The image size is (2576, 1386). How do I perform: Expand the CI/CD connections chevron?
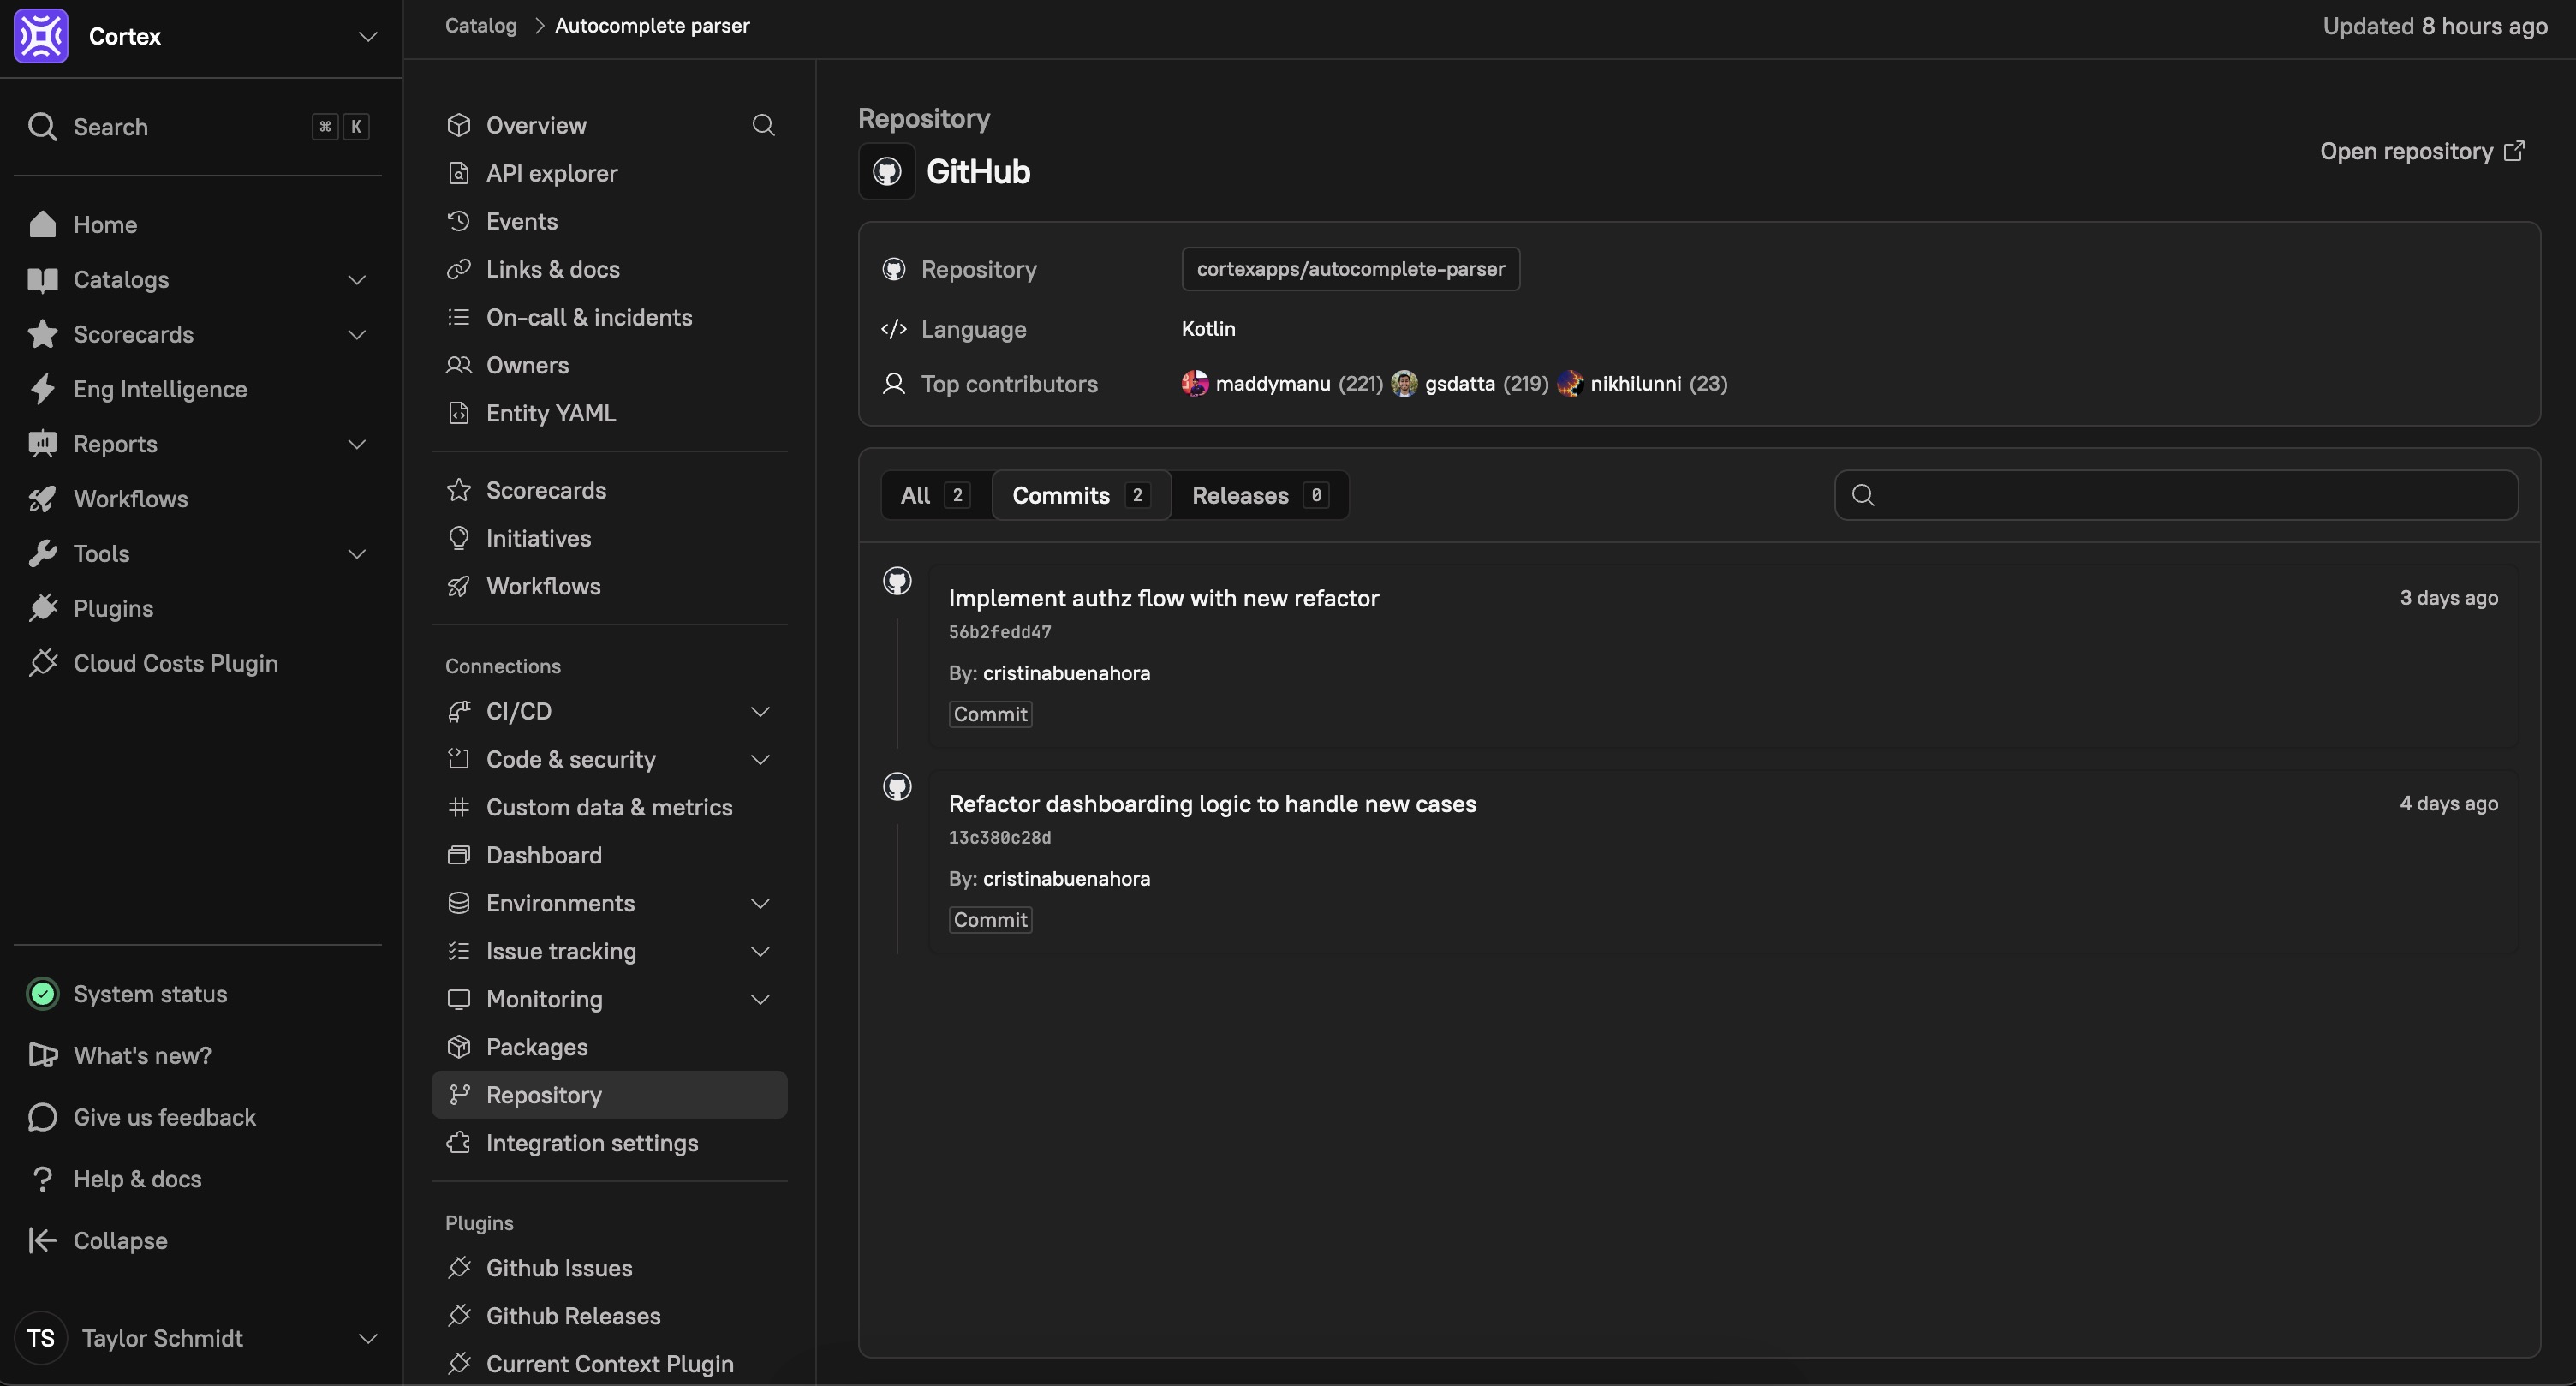[760, 711]
